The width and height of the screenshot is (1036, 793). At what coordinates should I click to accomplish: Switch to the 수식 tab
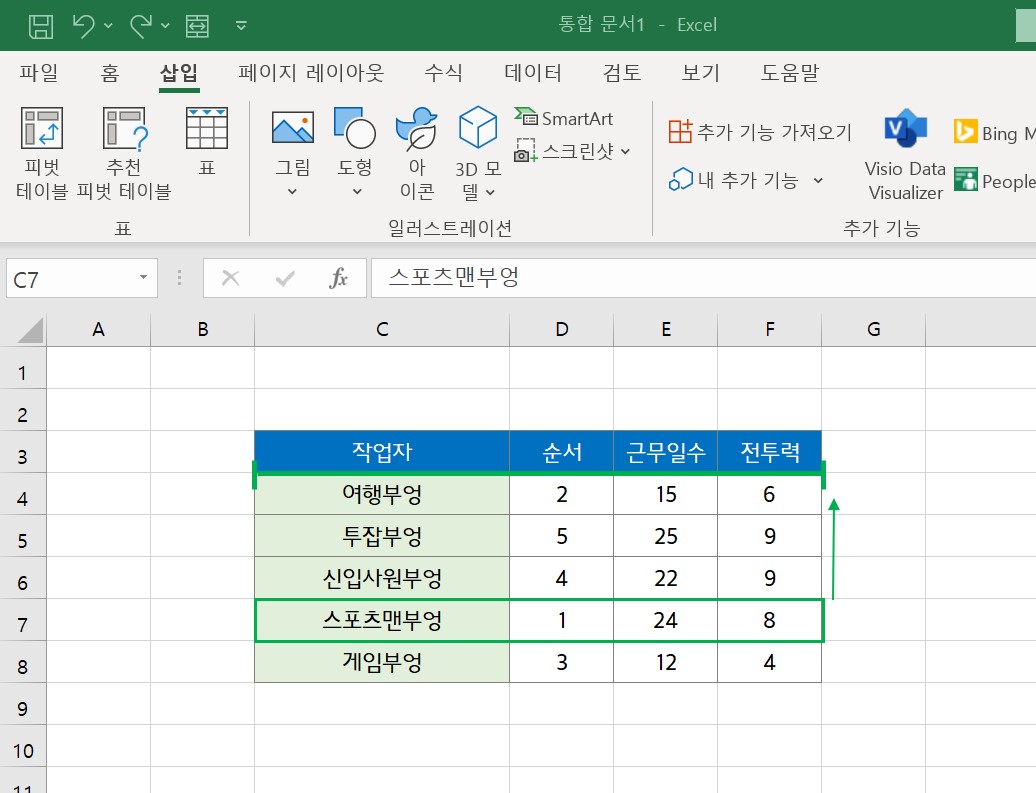[x=443, y=72]
